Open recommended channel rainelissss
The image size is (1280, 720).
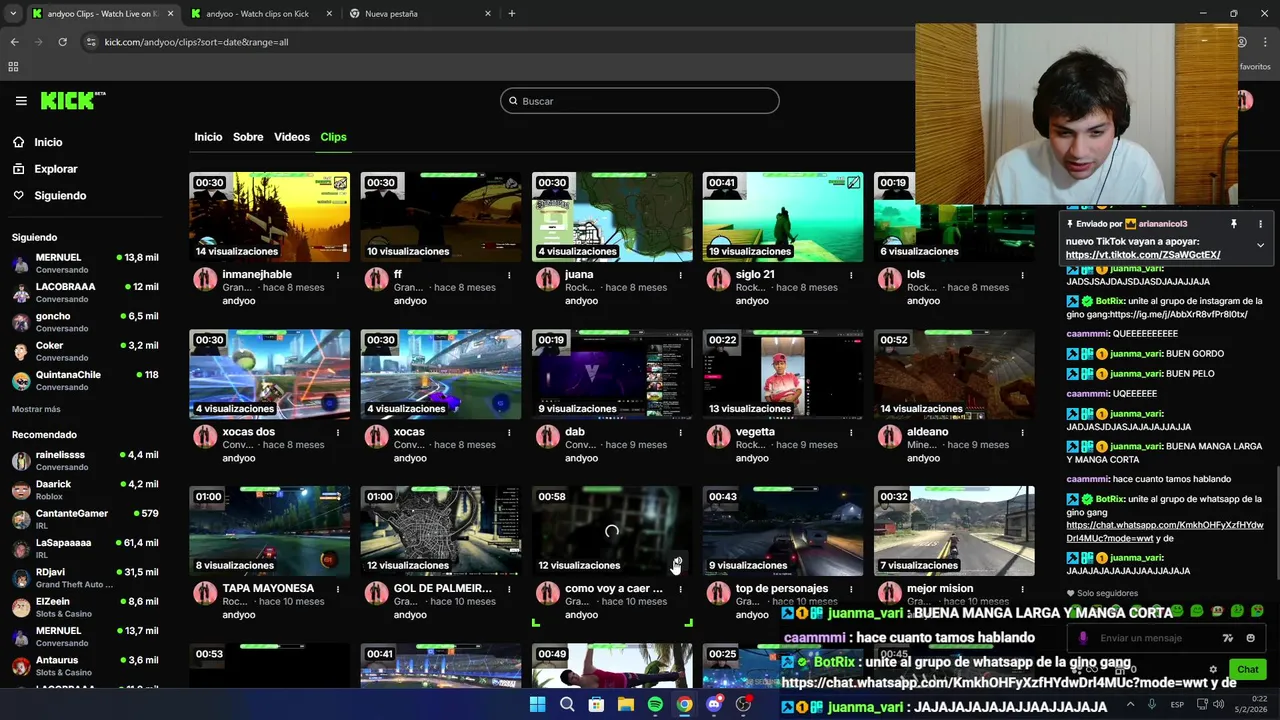[85, 461]
